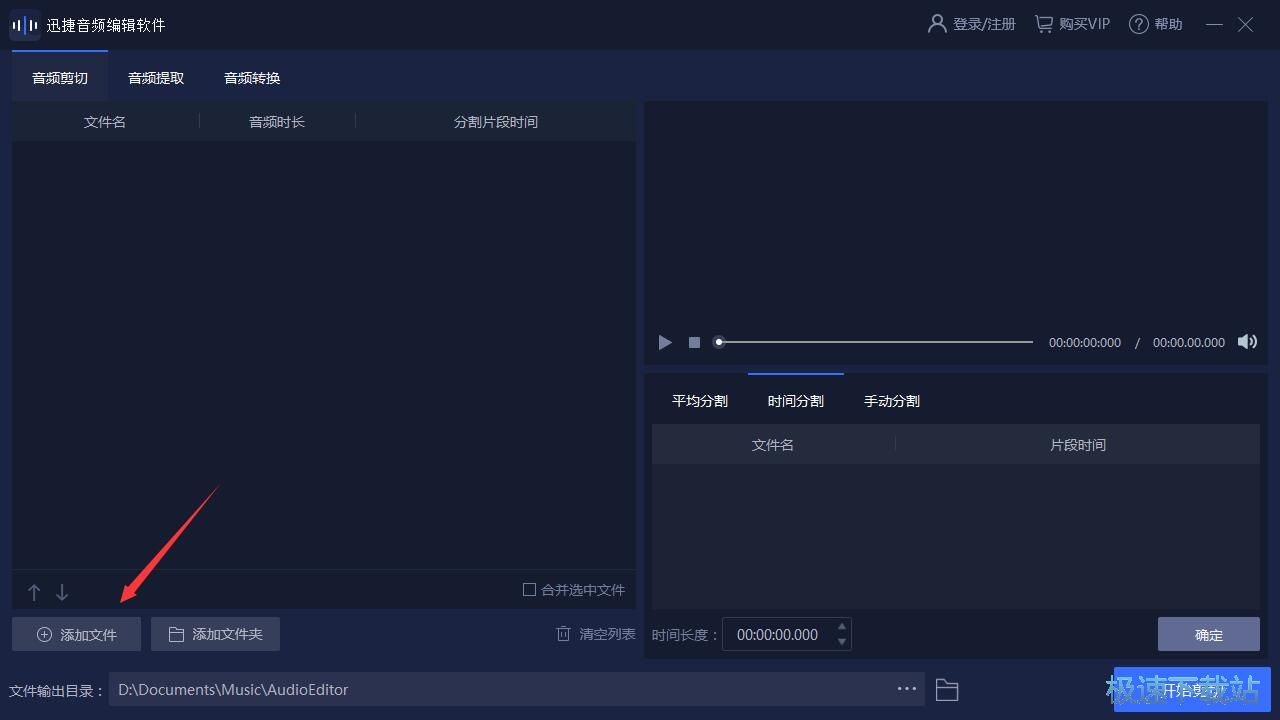1280x720 pixels.
Task: Select the 手动分割 split mode tab
Action: (891, 400)
